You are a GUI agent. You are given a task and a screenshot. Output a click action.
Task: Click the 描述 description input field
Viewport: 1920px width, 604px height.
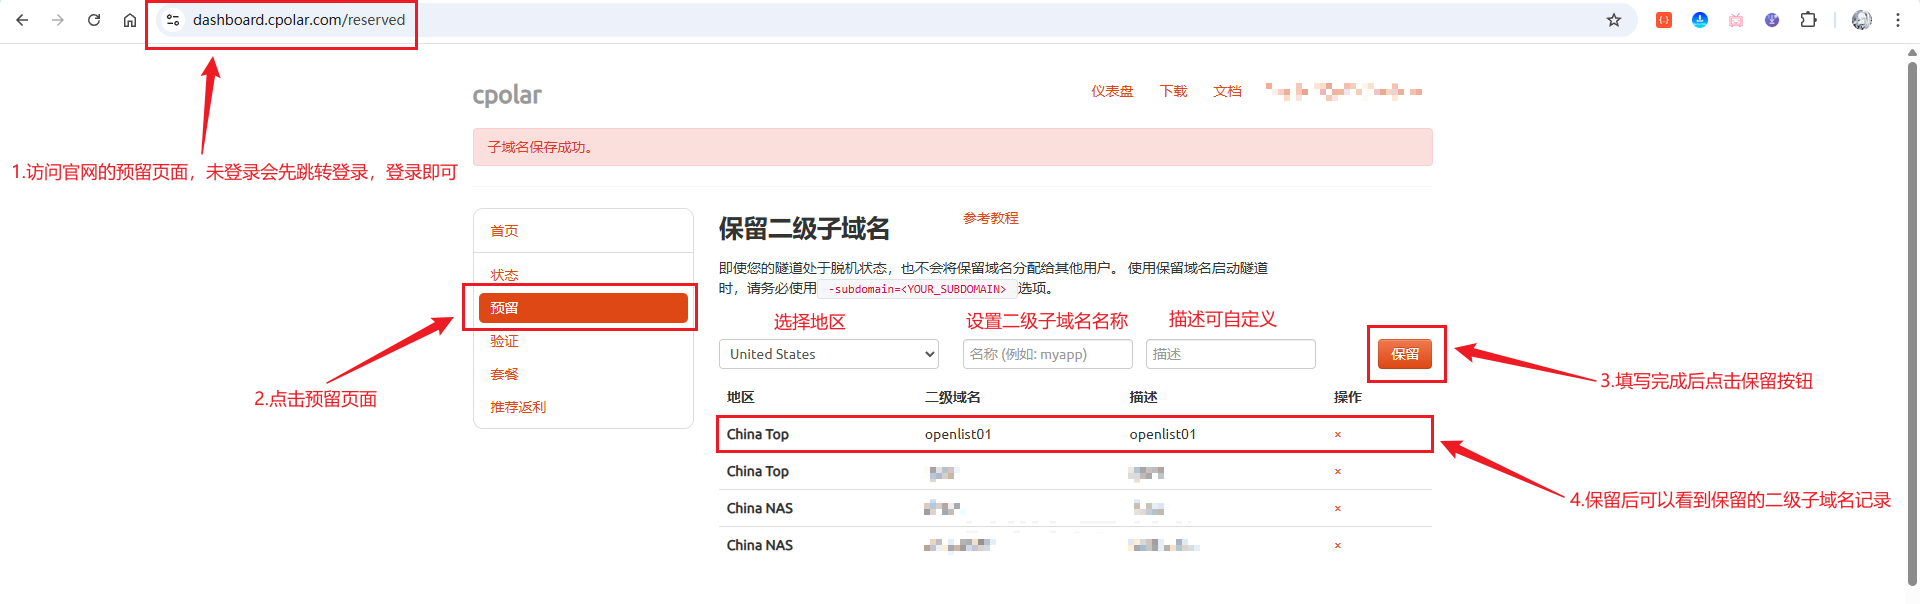(1230, 354)
